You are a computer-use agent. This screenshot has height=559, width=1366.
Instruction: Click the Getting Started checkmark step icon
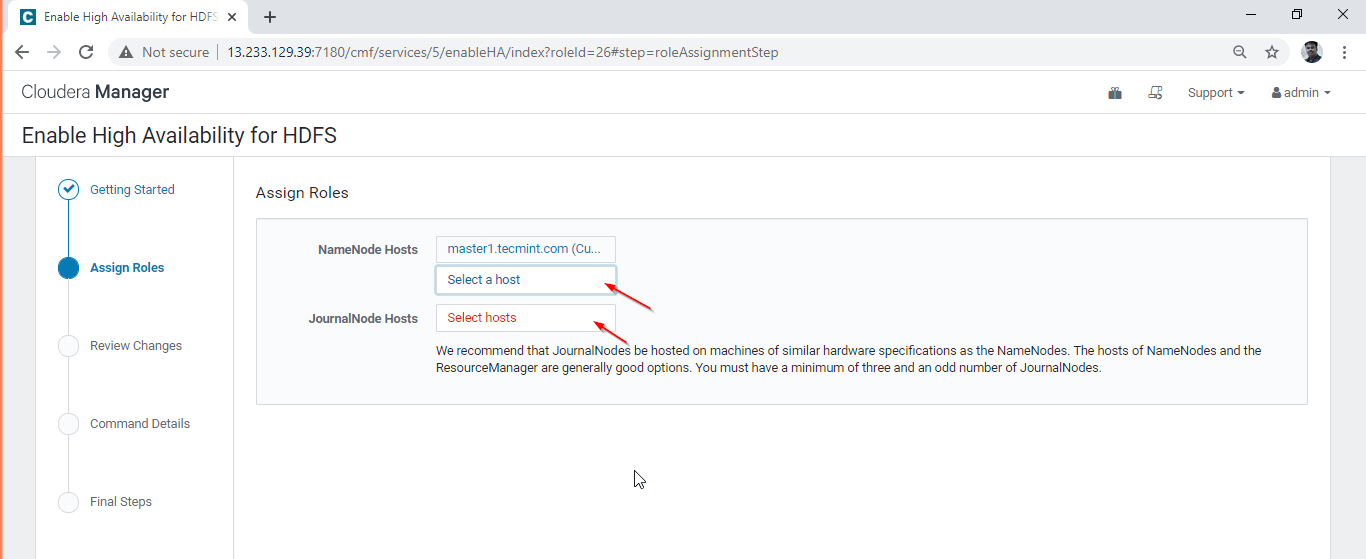coord(68,189)
